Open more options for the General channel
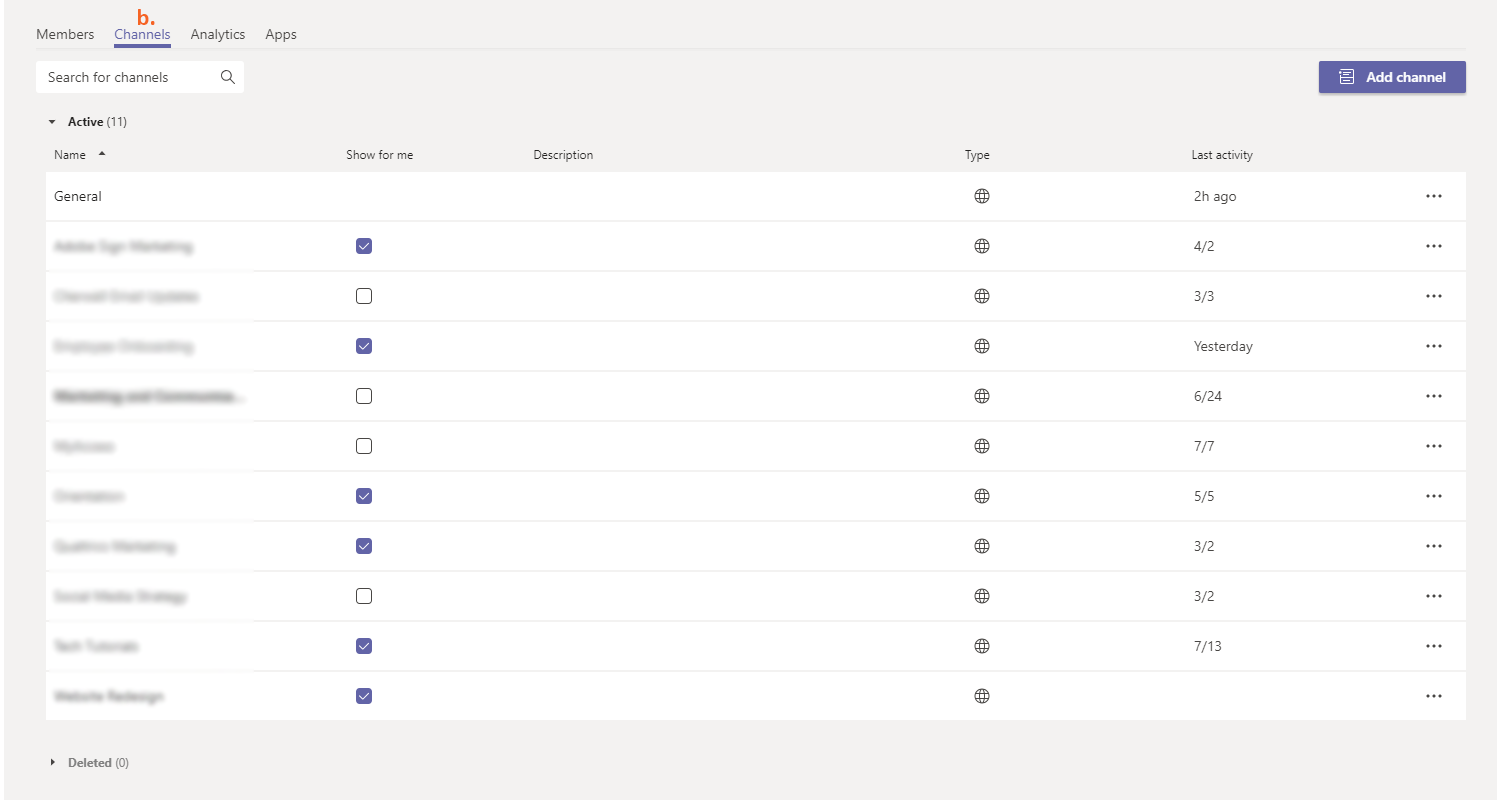This screenshot has width=1497, height=800. pos(1433,196)
